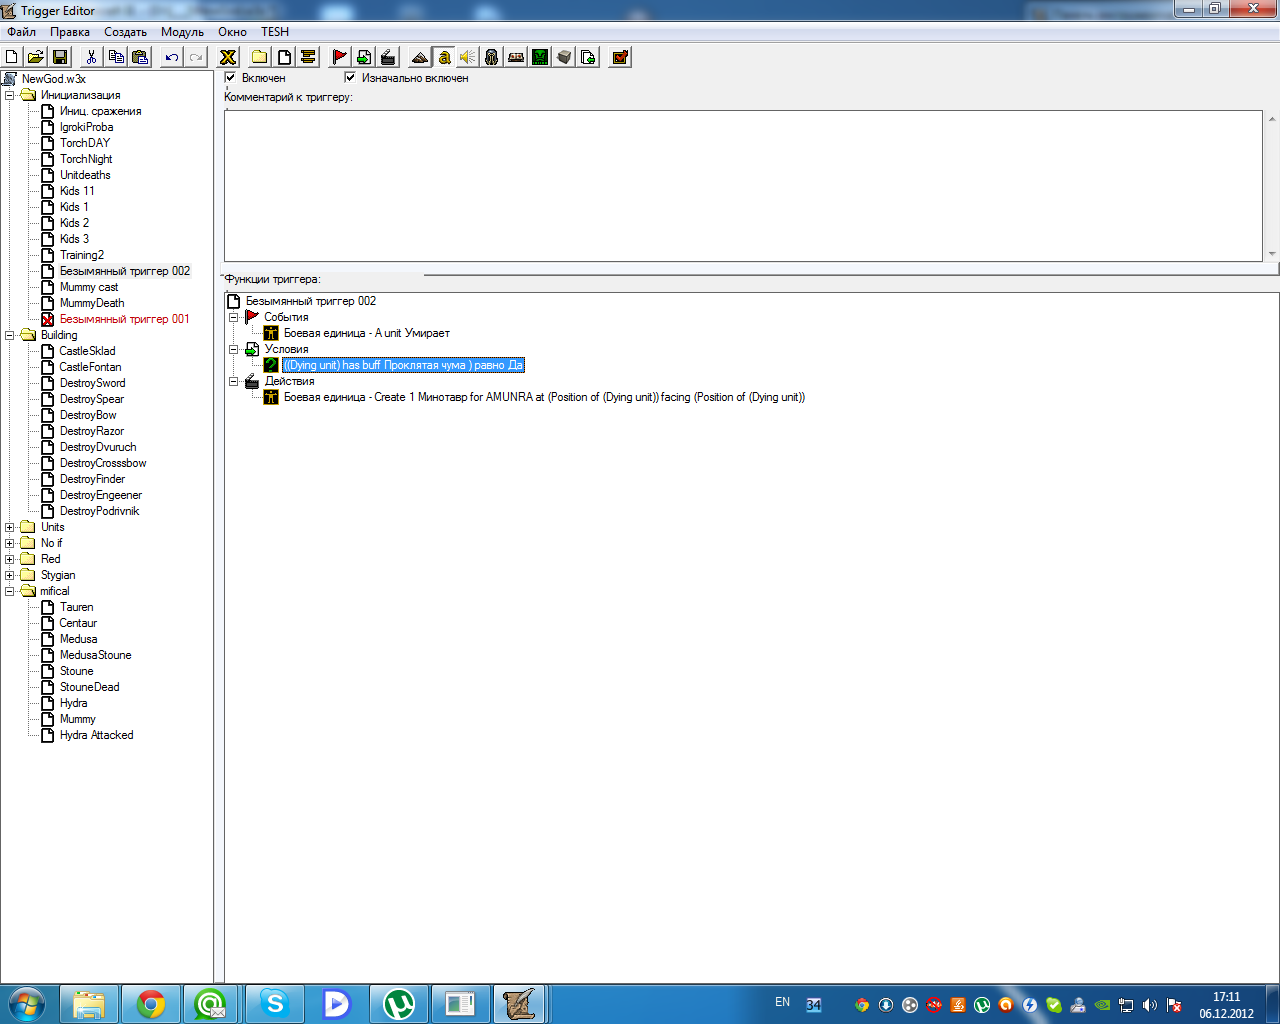This screenshot has width=1280, height=1024.
Task: Select the 'Иниц. сражения' trigger
Action: pyautogui.click(x=100, y=111)
